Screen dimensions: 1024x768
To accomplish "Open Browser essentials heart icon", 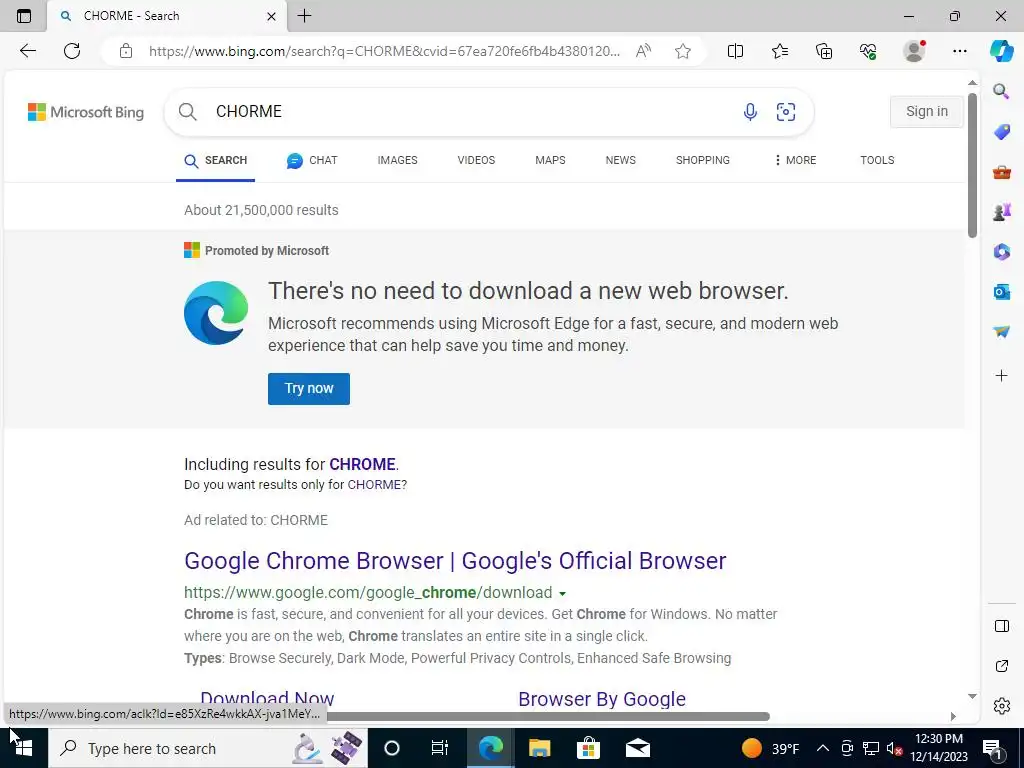I will point(868,51).
